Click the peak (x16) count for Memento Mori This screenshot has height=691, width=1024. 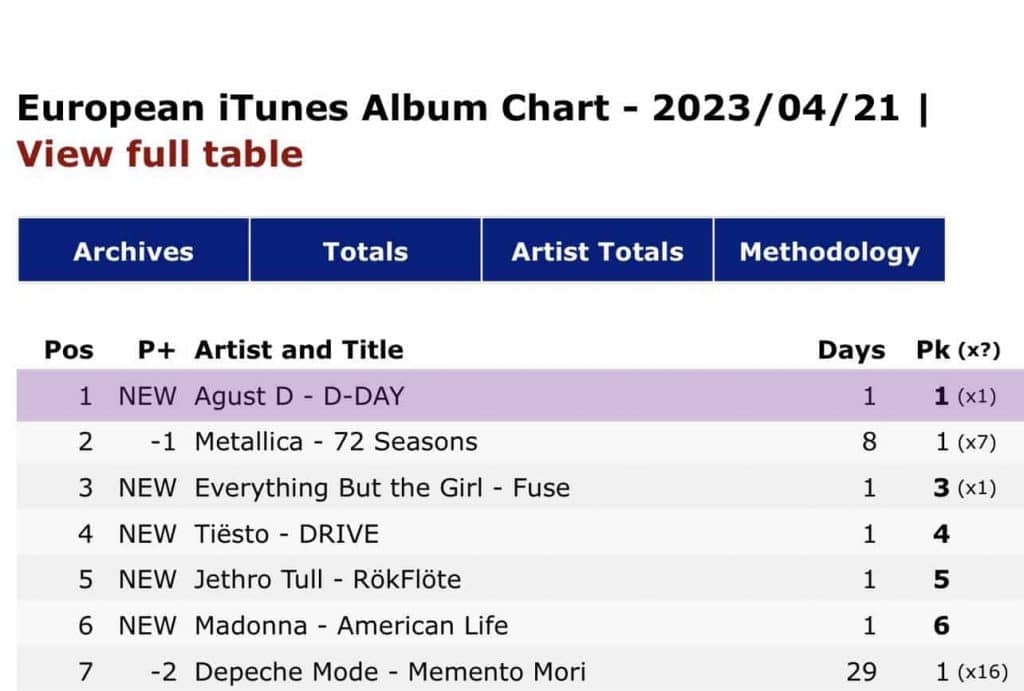pyautogui.click(x=982, y=673)
